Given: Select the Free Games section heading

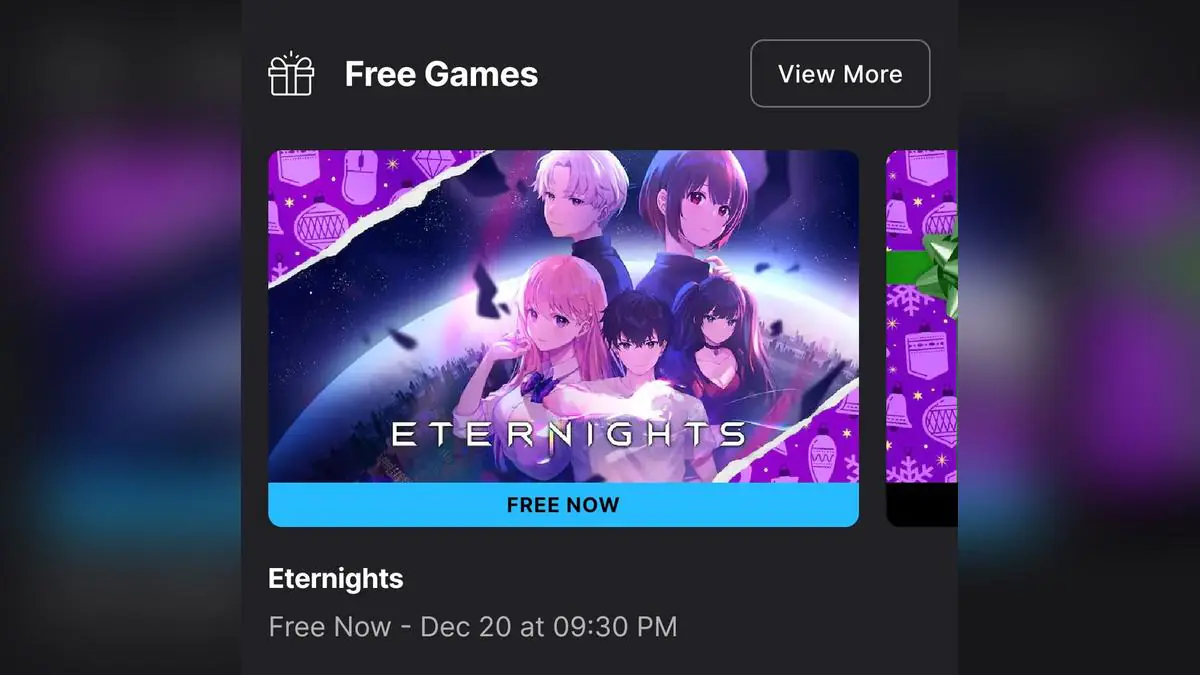Looking at the screenshot, I should [441, 74].
